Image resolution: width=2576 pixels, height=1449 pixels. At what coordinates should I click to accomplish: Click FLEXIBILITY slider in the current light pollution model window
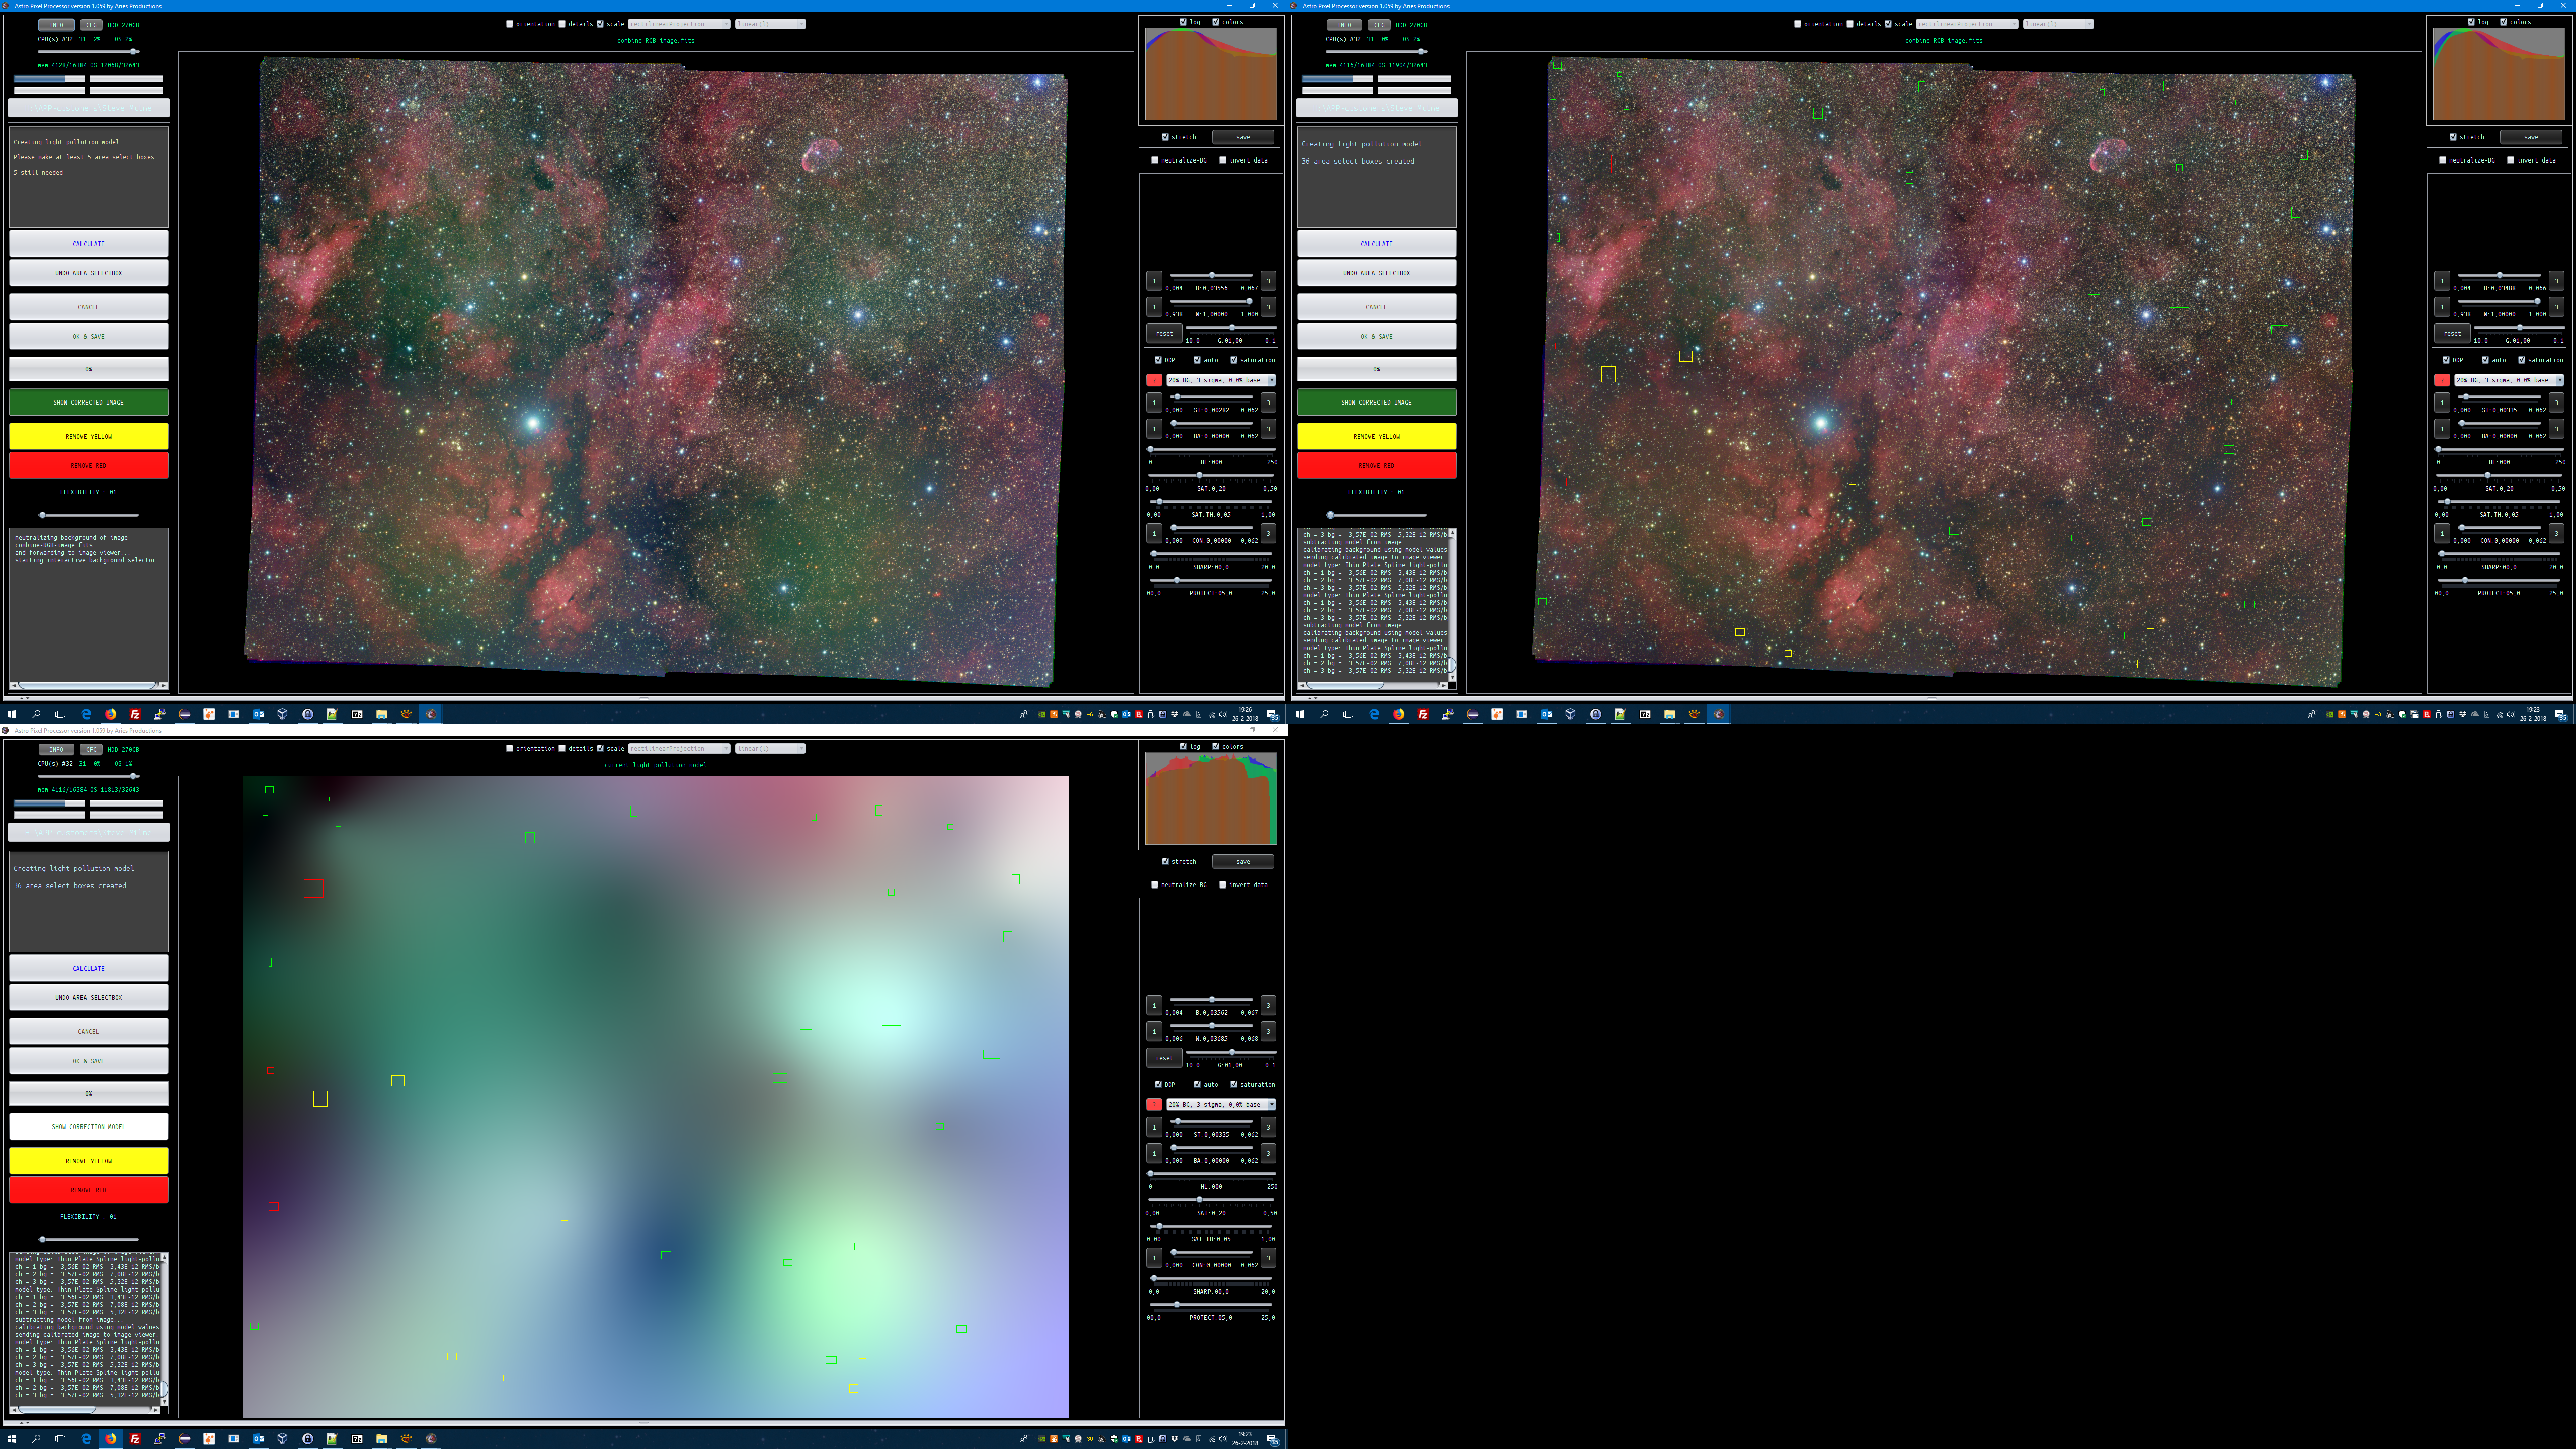tap(43, 1239)
